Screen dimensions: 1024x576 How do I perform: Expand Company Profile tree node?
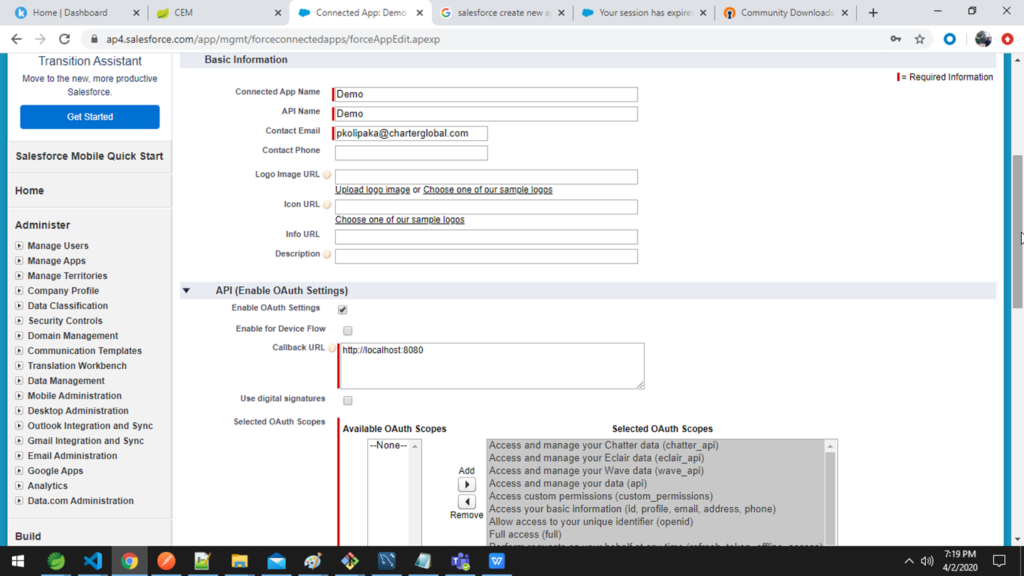pyautogui.click(x=19, y=291)
